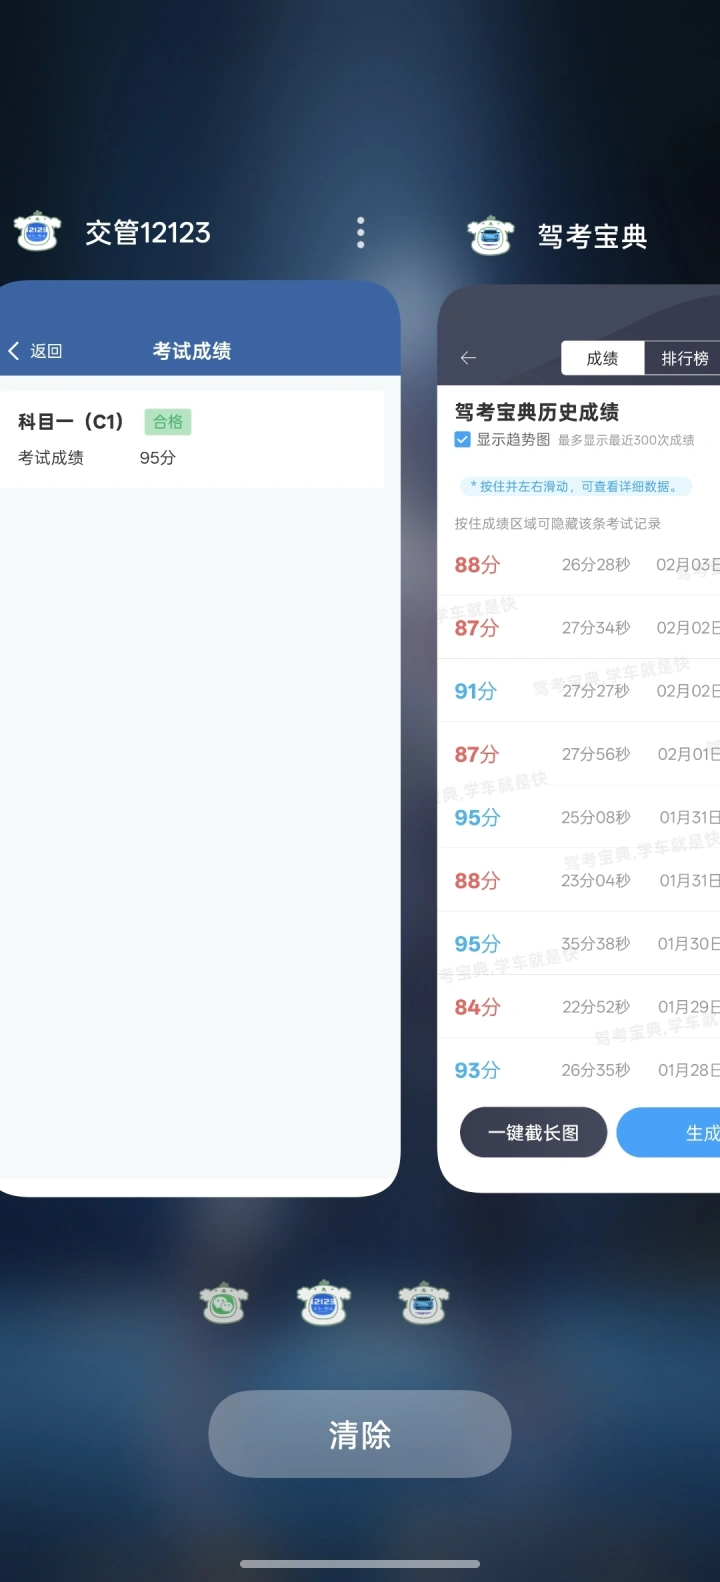Viewport: 720px width, 1582px height.
Task: Tap the 交管12123 app icon in card header
Action: click(38, 232)
